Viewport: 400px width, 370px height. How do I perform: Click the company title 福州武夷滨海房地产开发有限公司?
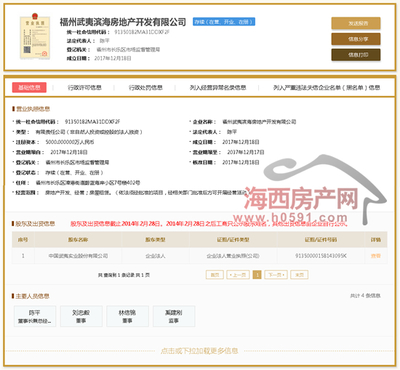click(123, 22)
